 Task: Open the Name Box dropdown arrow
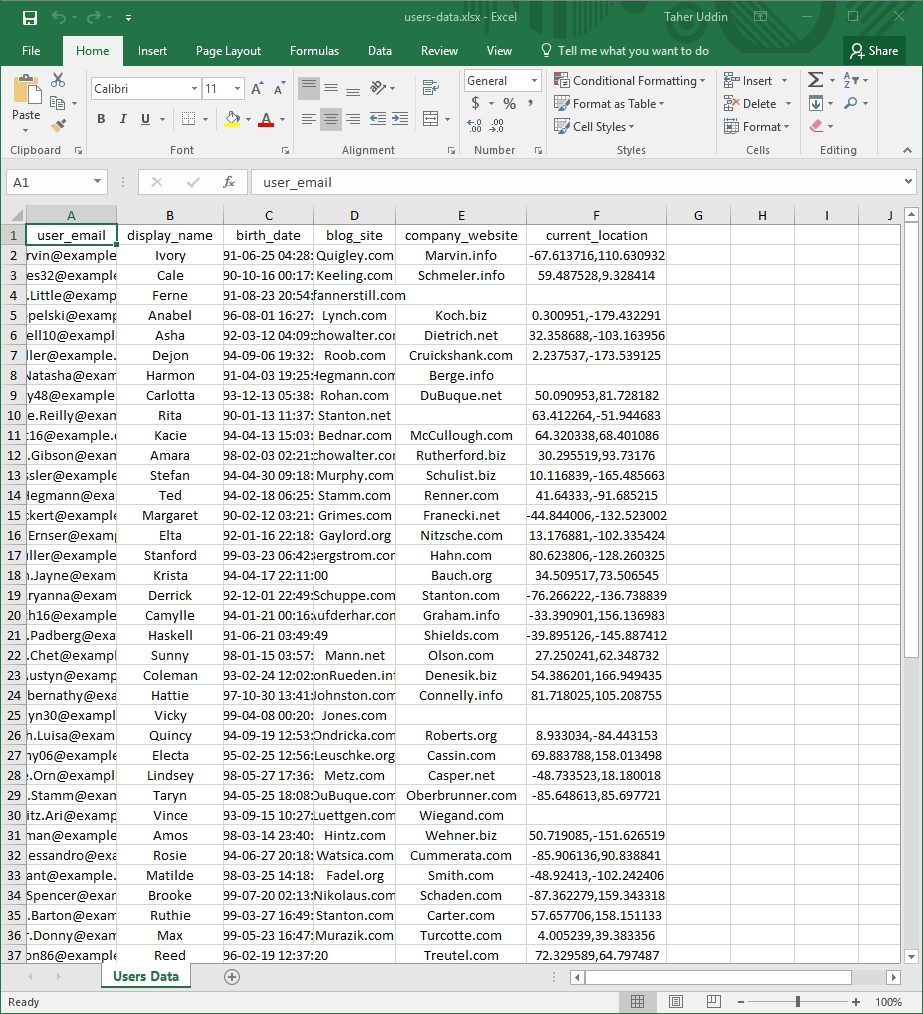pos(97,182)
